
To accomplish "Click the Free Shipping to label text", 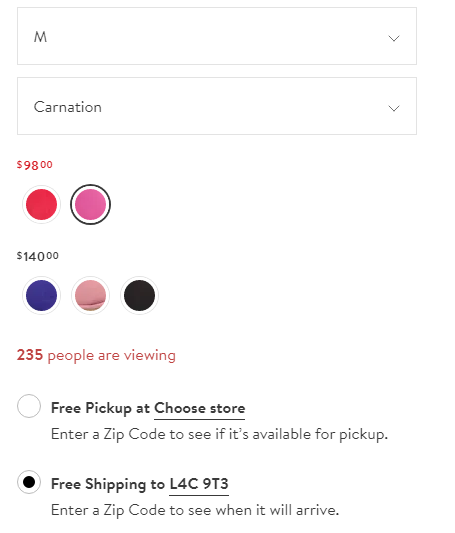I will pos(108,484).
